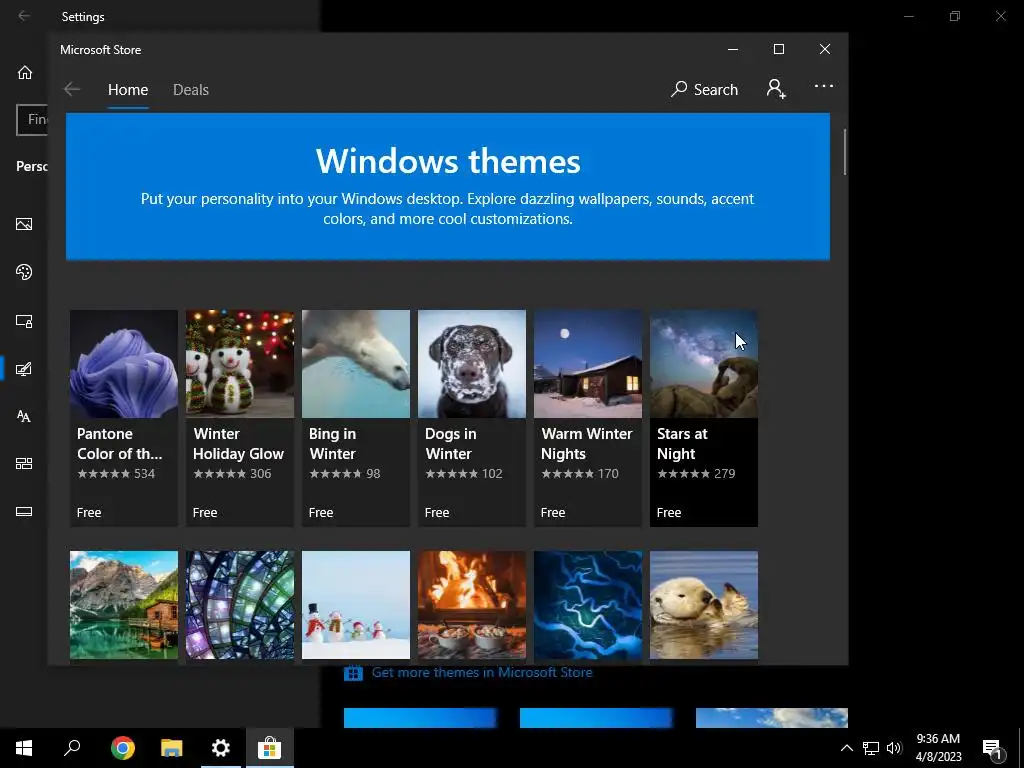Image resolution: width=1024 pixels, height=768 pixels.
Task: Open the Windows Start menu
Action: tap(24, 748)
